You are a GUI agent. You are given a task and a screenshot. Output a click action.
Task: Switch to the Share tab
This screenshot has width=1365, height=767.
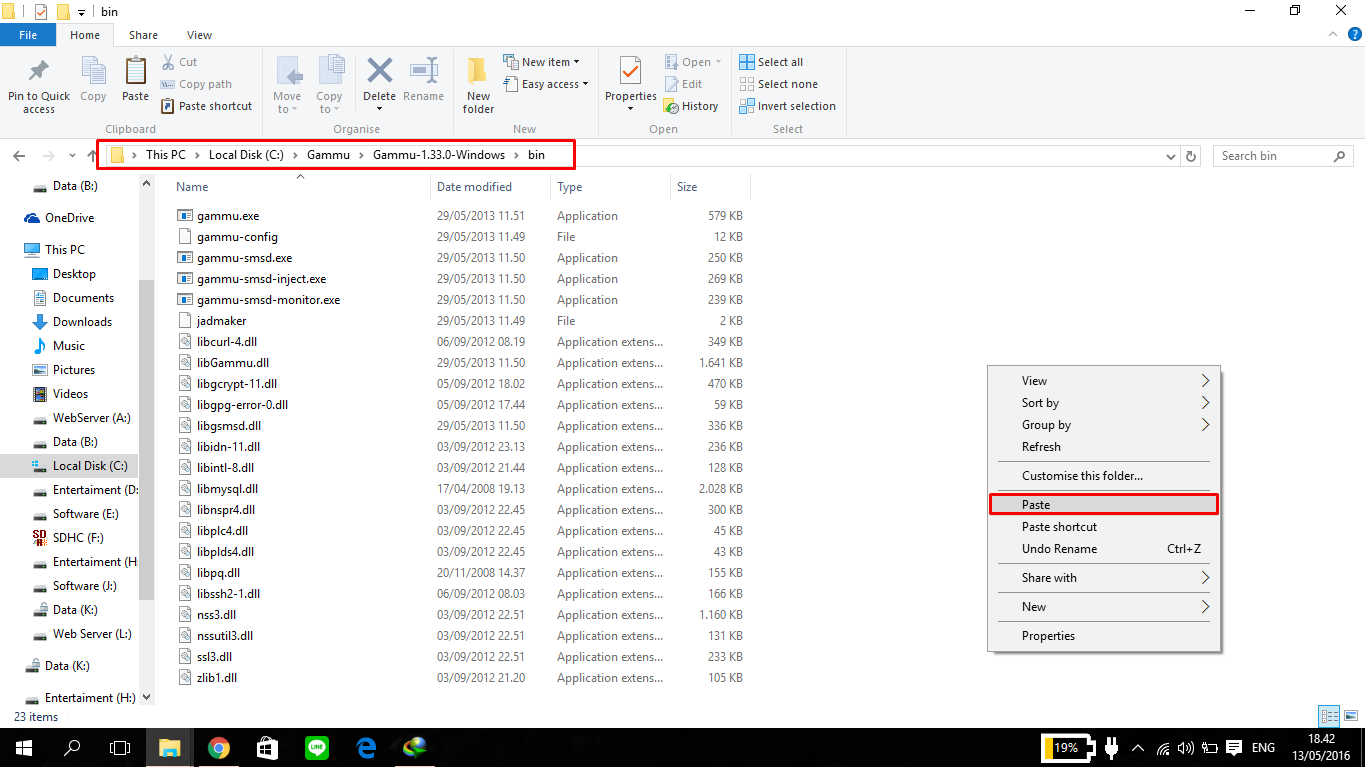coord(143,34)
